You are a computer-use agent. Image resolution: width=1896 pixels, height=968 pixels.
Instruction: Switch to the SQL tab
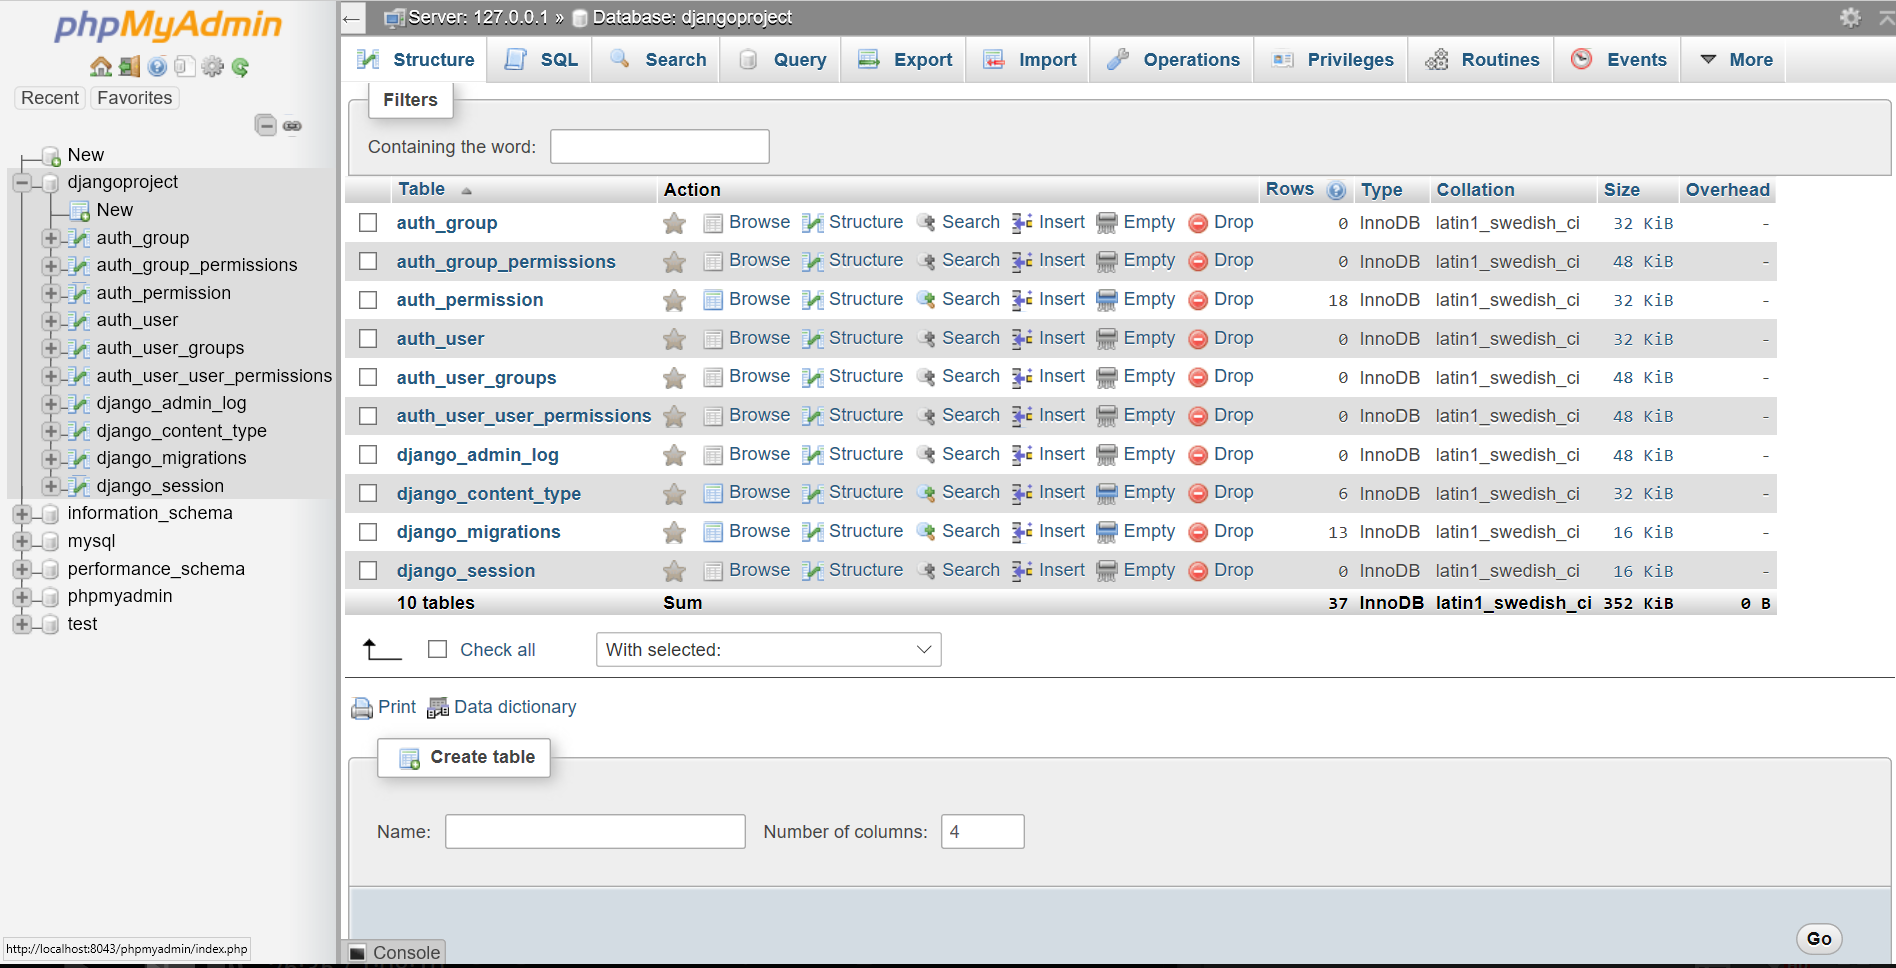(x=541, y=60)
